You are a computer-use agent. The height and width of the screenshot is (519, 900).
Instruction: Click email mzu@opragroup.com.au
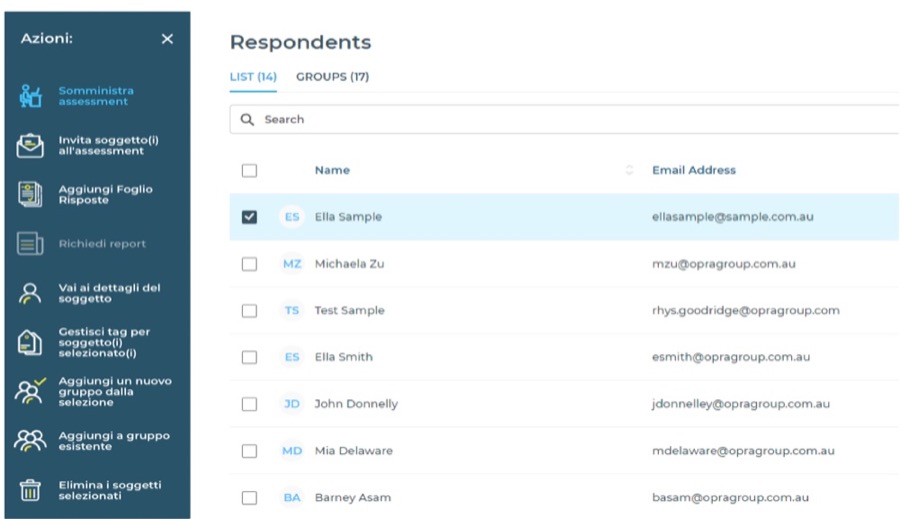coord(724,264)
